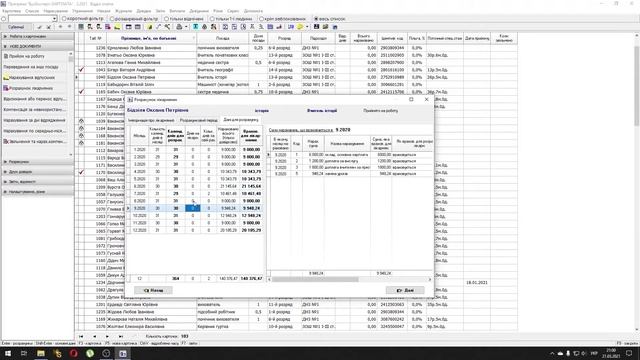Open 'Прийом на роботу' in the sidebar

coord(27,56)
